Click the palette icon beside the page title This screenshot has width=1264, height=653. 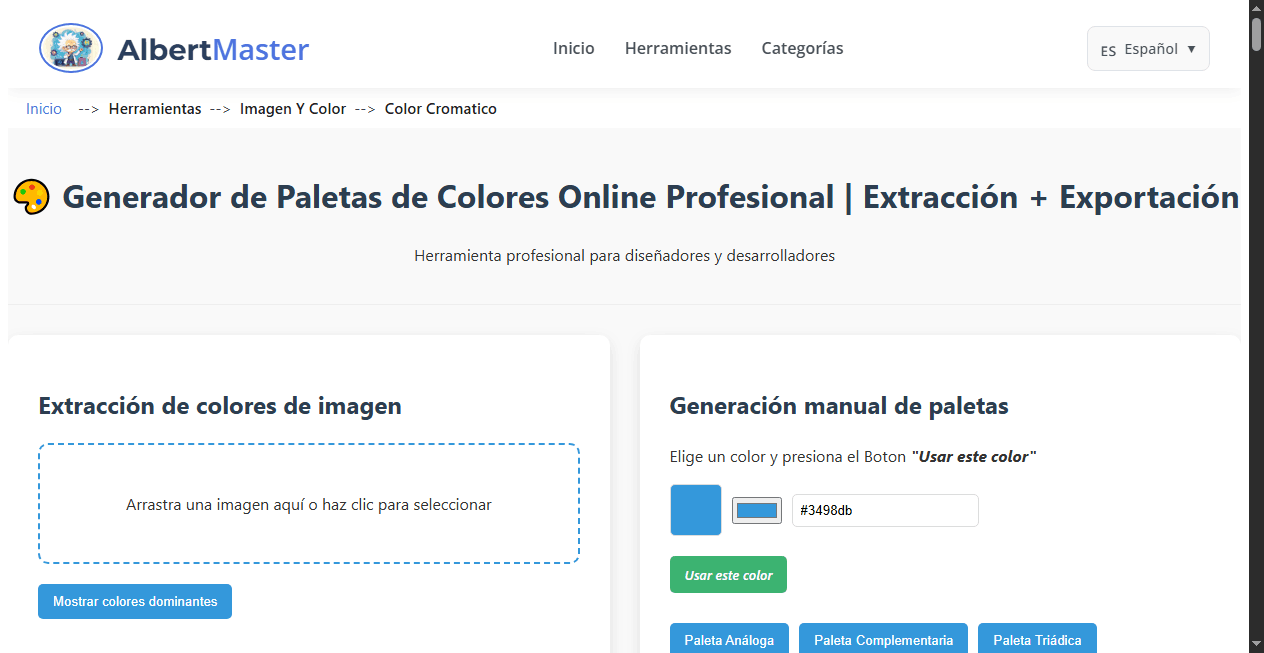[x=31, y=197]
